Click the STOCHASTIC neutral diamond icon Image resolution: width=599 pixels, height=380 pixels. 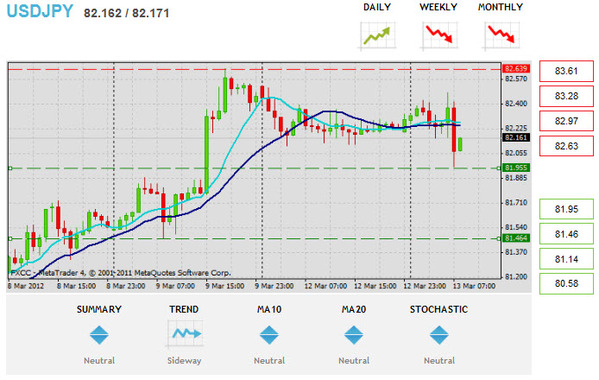tap(439, 335)
